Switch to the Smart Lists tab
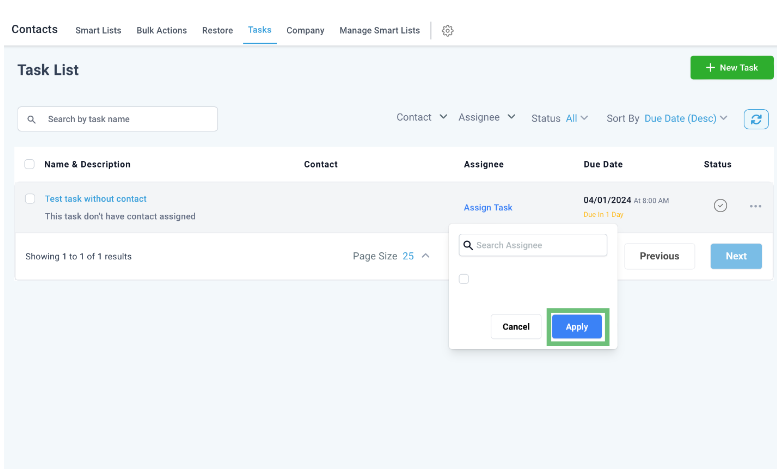This screenshot has height=471, width=777. pyautogui.click(x=98, y=31)
